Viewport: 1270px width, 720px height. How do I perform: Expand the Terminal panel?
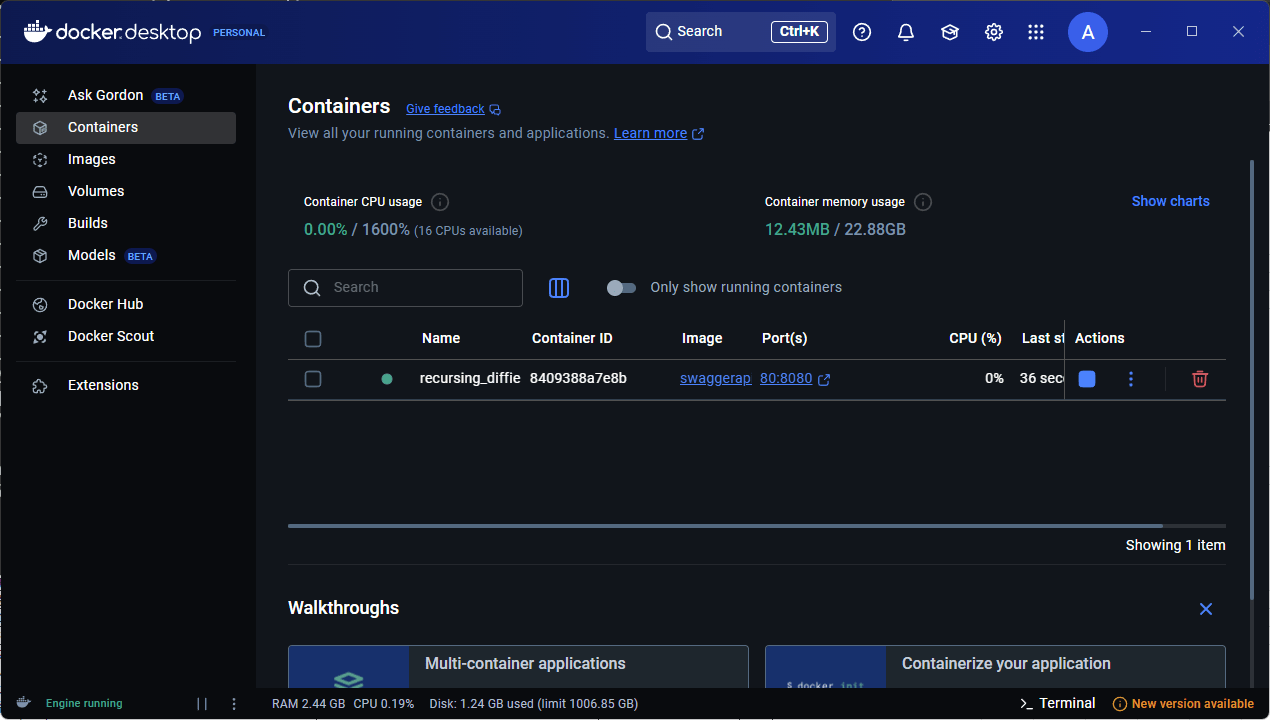[1057, 703]
